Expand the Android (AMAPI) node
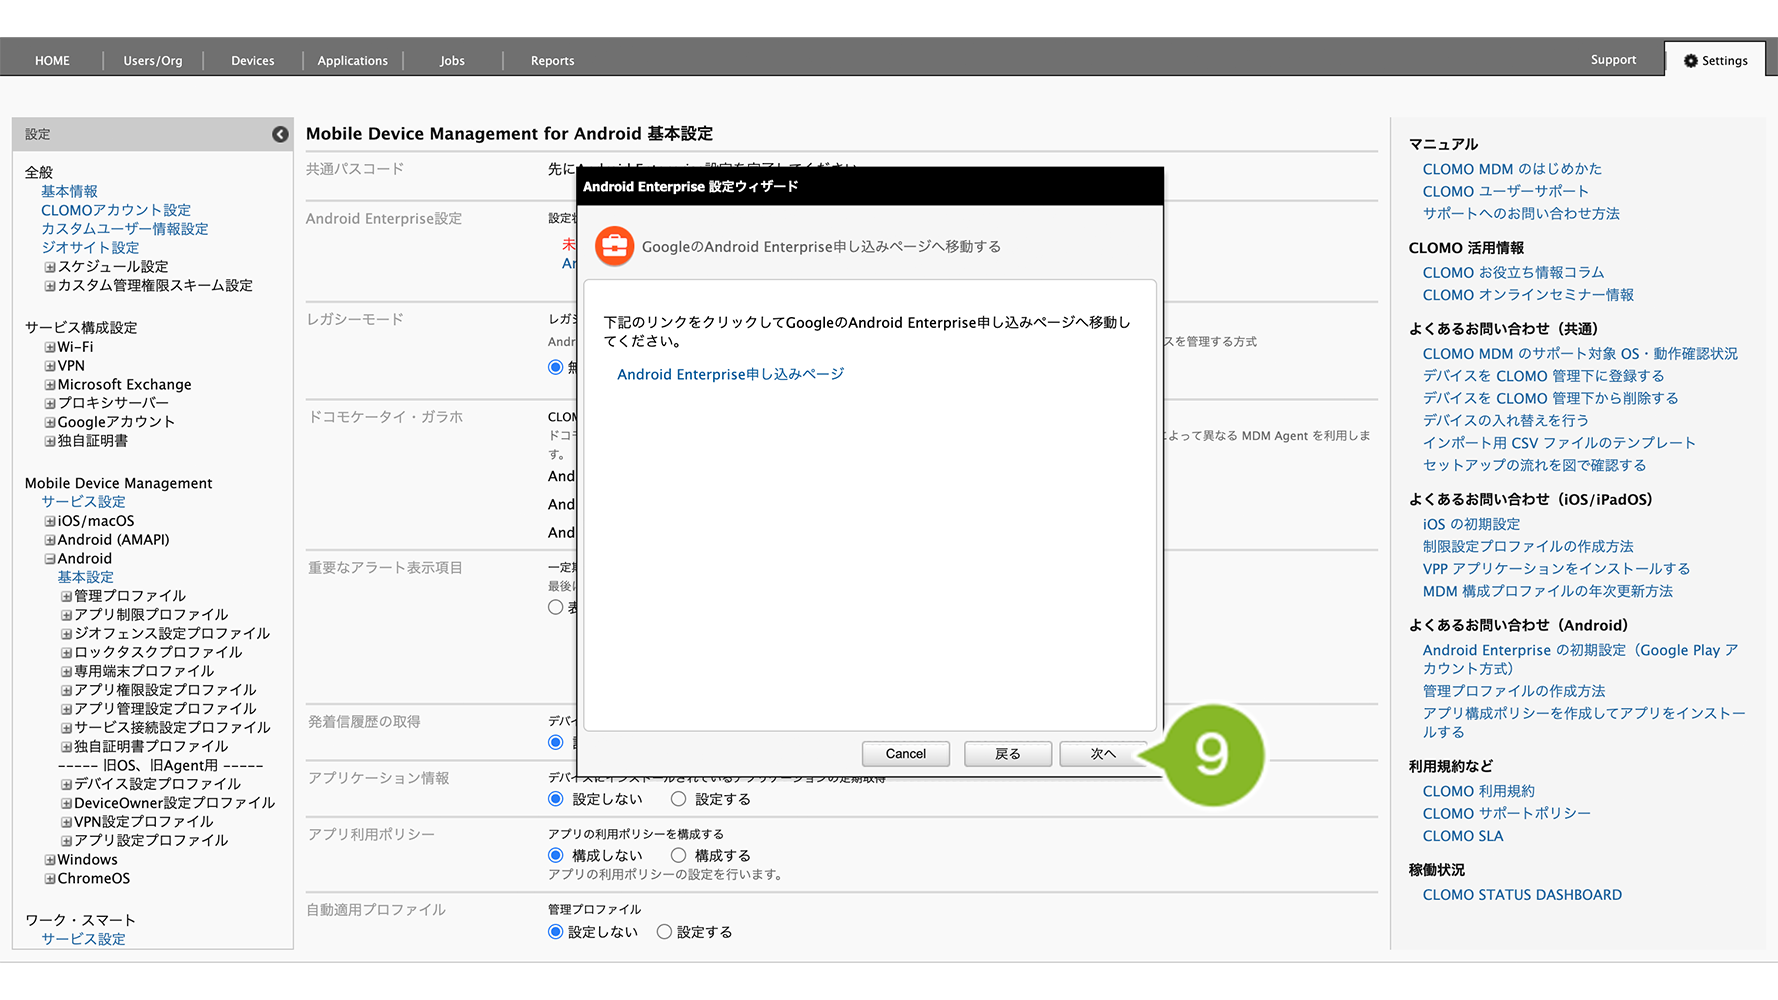 (50, 540)
